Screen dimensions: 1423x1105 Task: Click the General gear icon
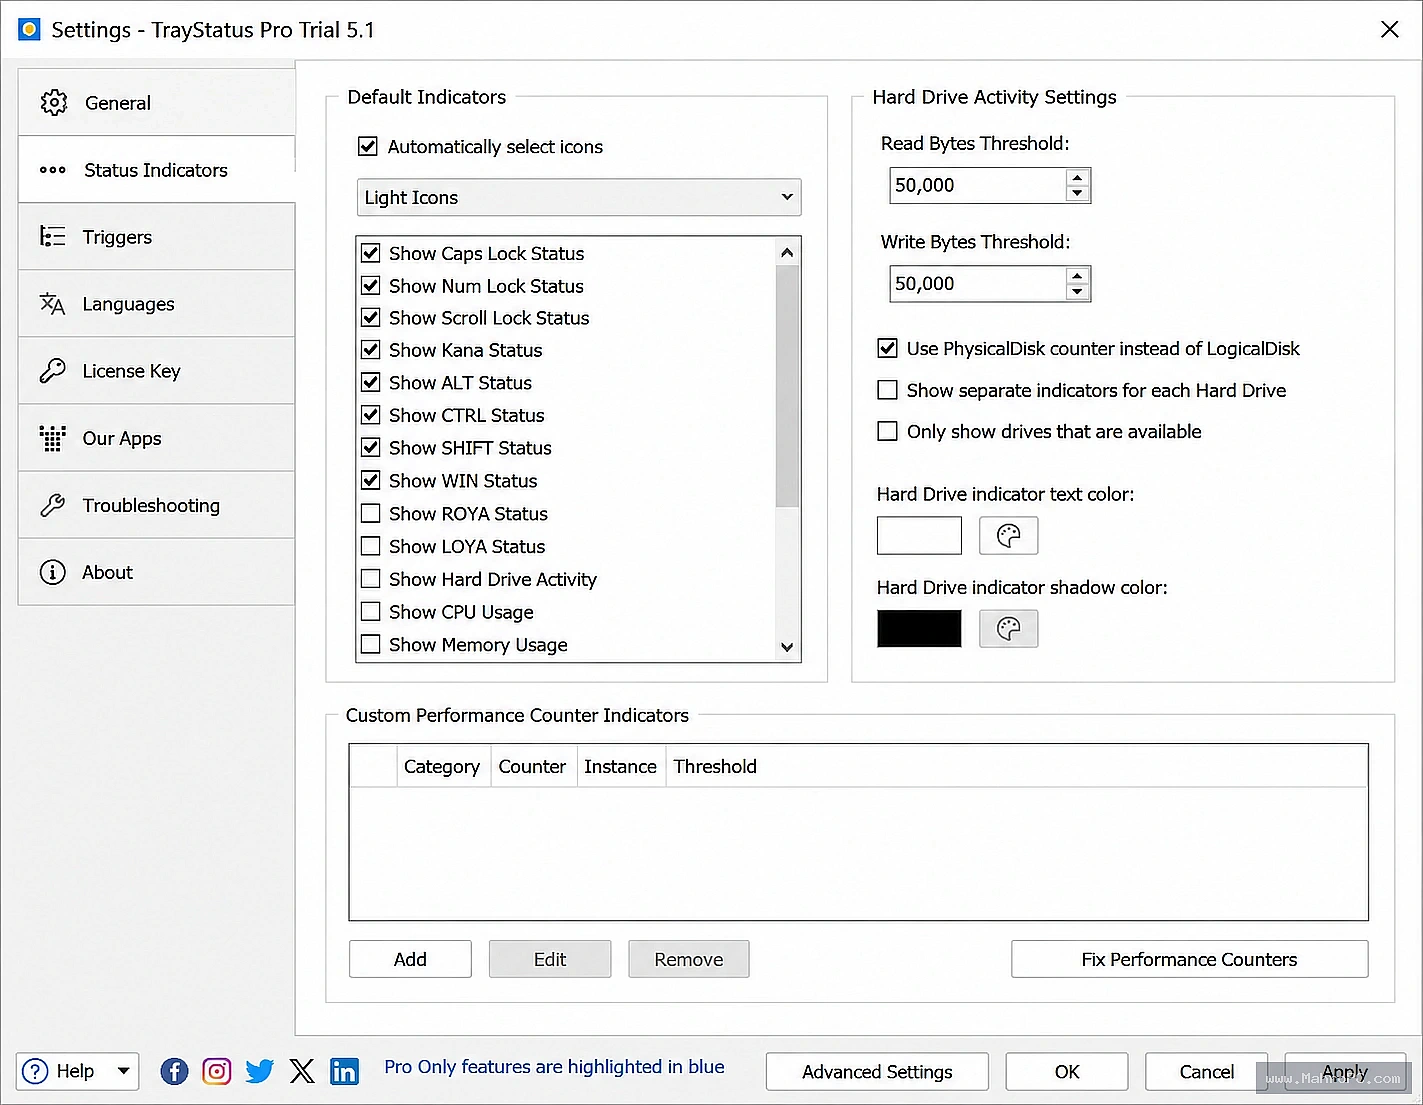pos(53,102)
